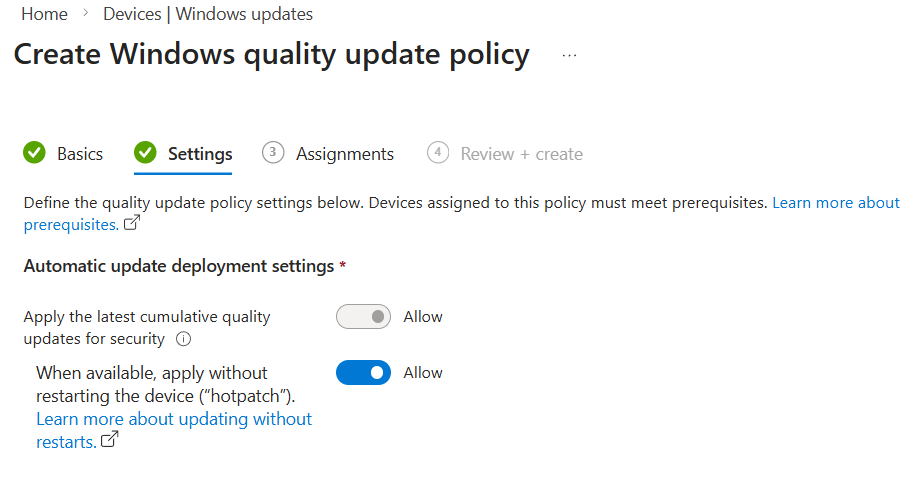Show info for cumulative quality updates setting
Screen dimensions: 920x480
tap(183, 339)
